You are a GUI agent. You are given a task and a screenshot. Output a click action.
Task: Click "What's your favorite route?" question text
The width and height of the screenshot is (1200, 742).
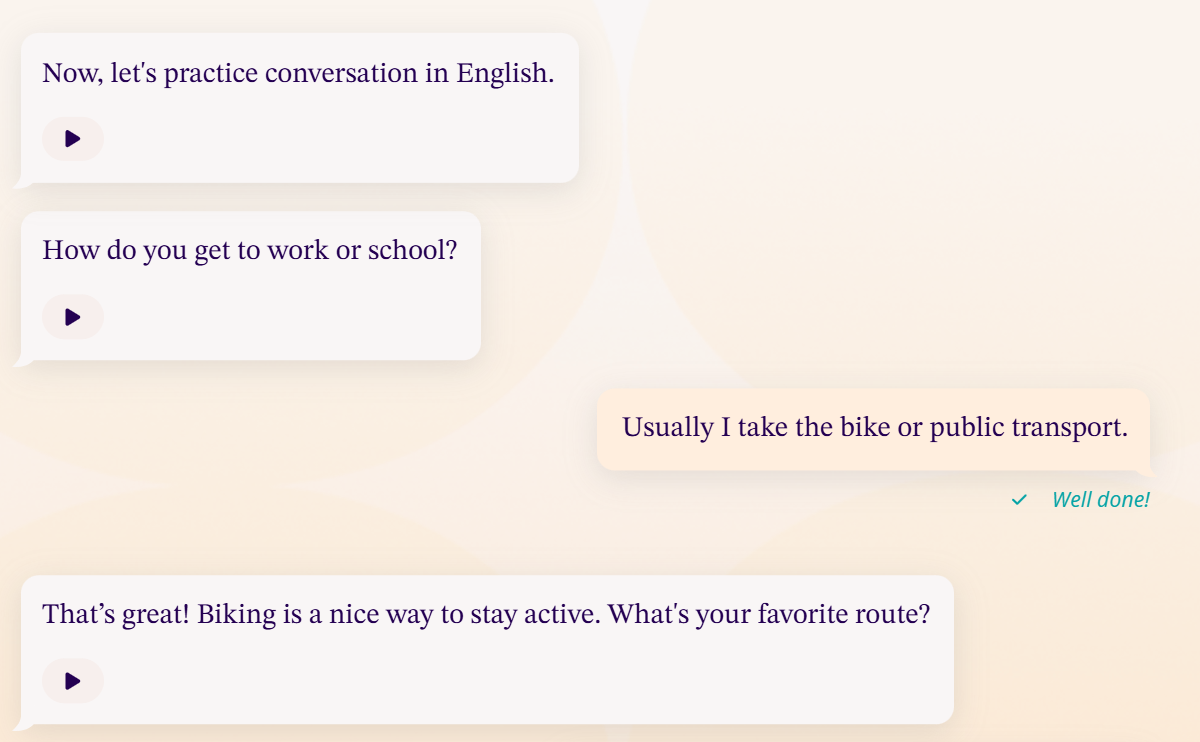click(768, 614)
